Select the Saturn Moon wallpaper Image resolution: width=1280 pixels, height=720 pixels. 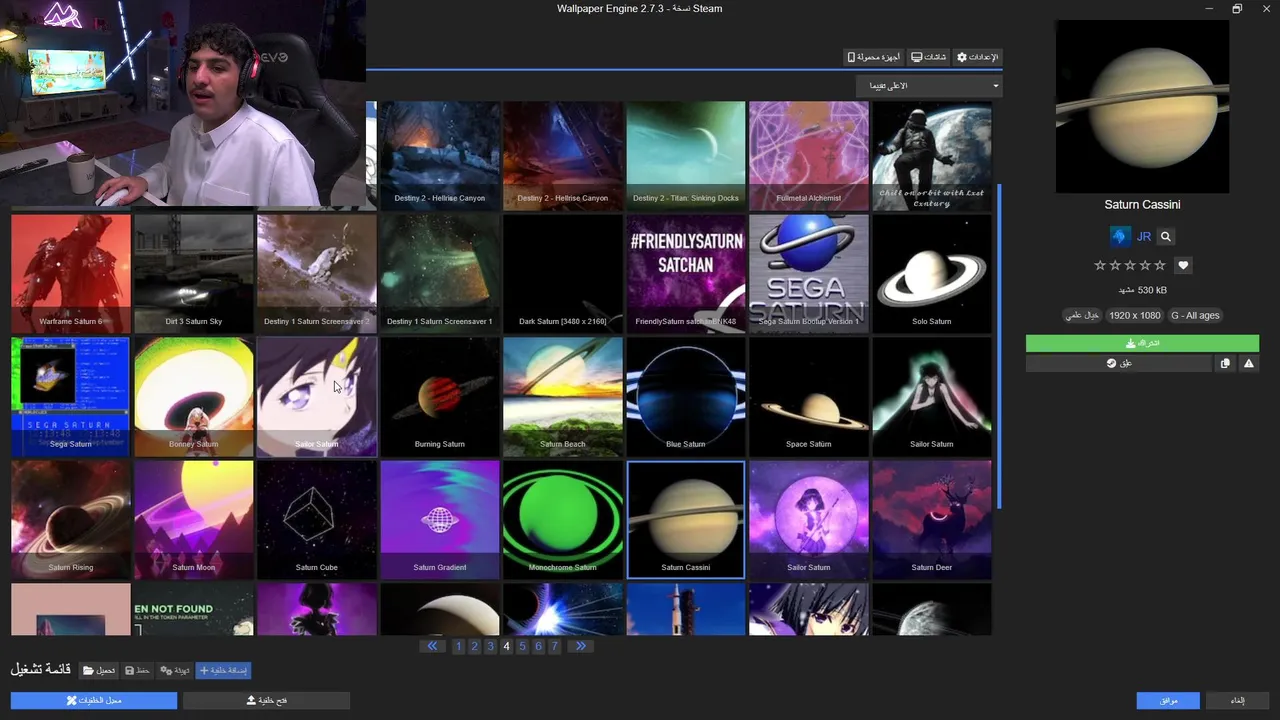coord(193,519)
